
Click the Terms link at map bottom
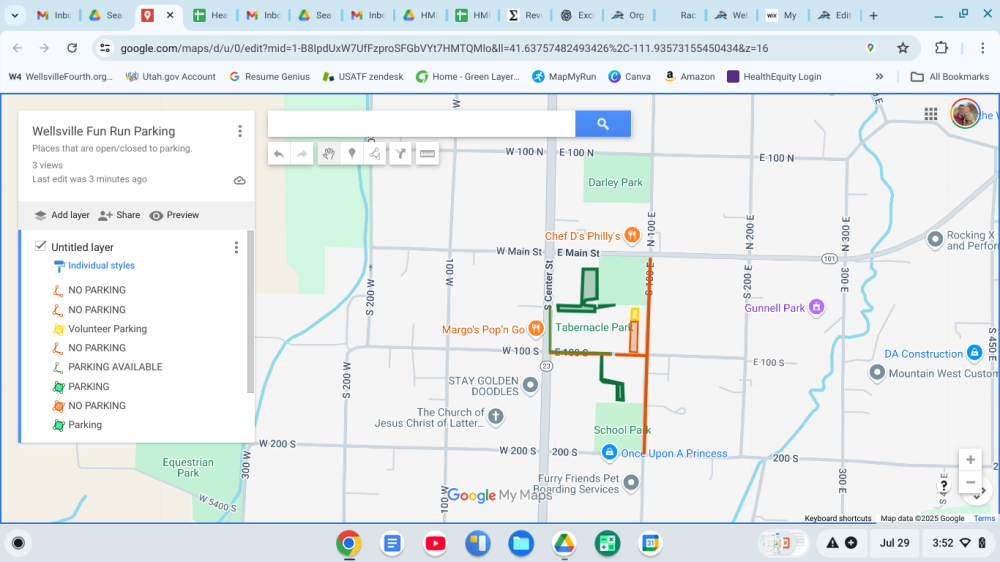click(x=983, y=518)
